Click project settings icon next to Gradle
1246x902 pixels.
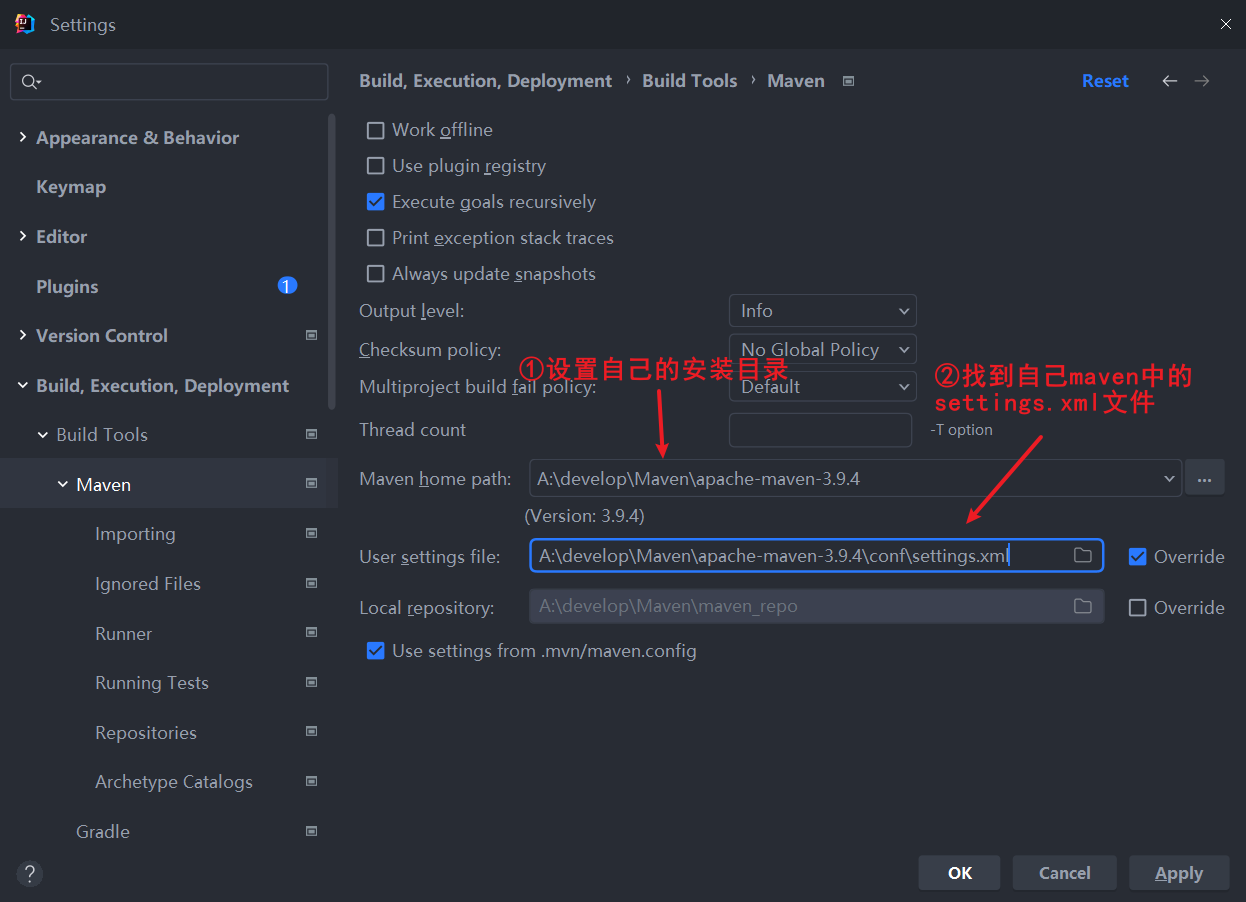311,831
